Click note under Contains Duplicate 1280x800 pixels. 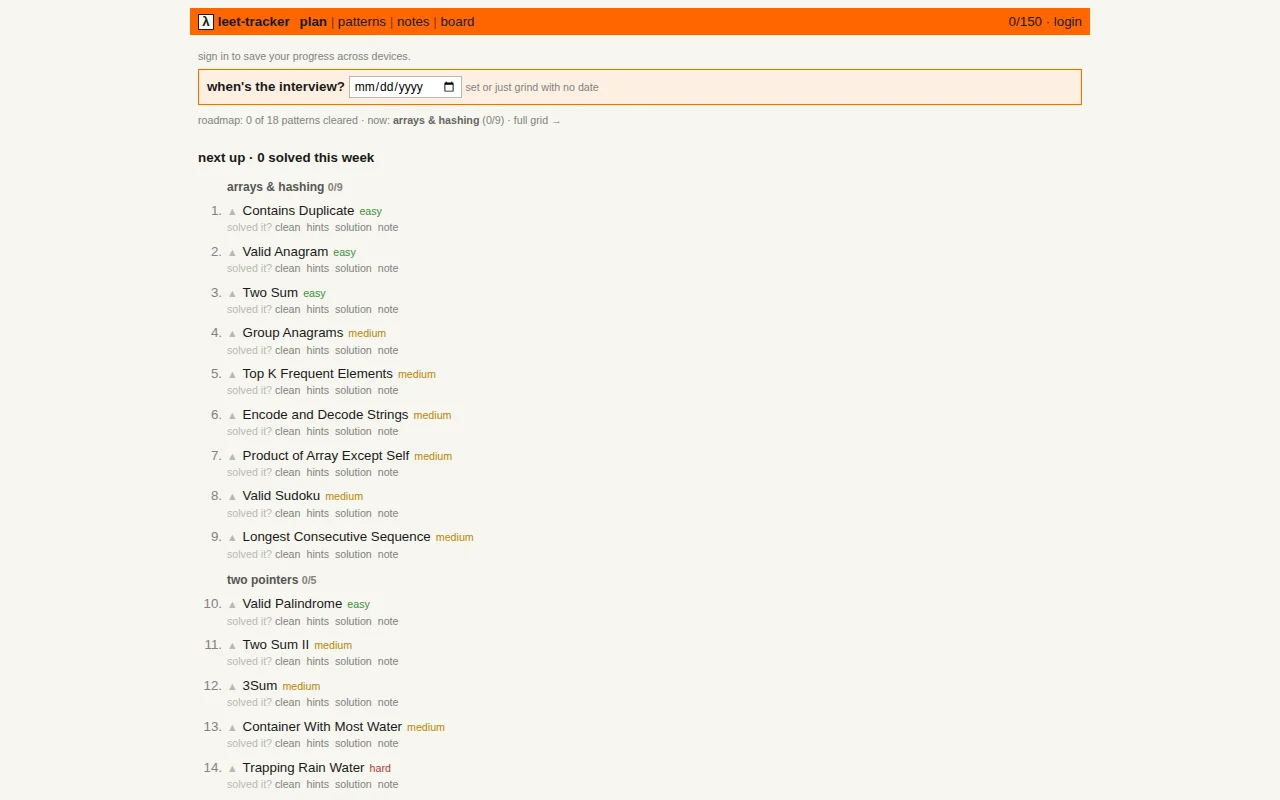click(388, 228)
